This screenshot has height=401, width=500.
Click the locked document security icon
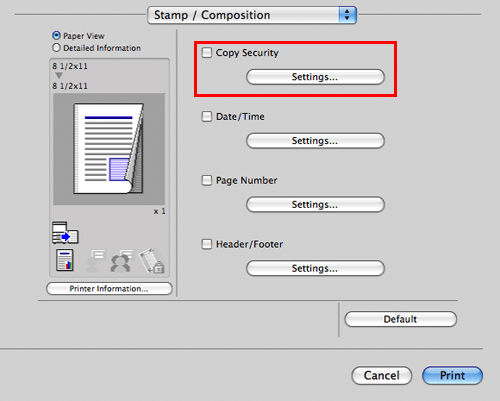click(151, 260)
